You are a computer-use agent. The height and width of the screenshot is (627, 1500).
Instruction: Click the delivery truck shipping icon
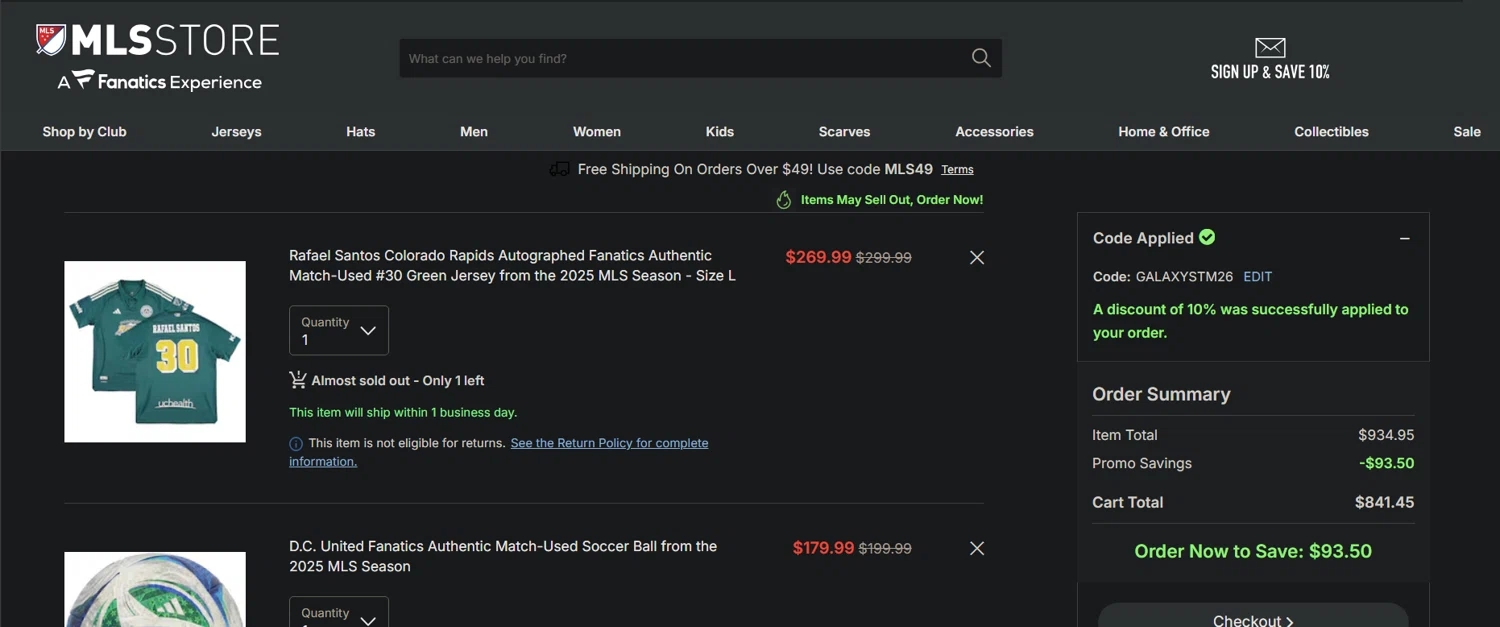[x=559, y=169]
